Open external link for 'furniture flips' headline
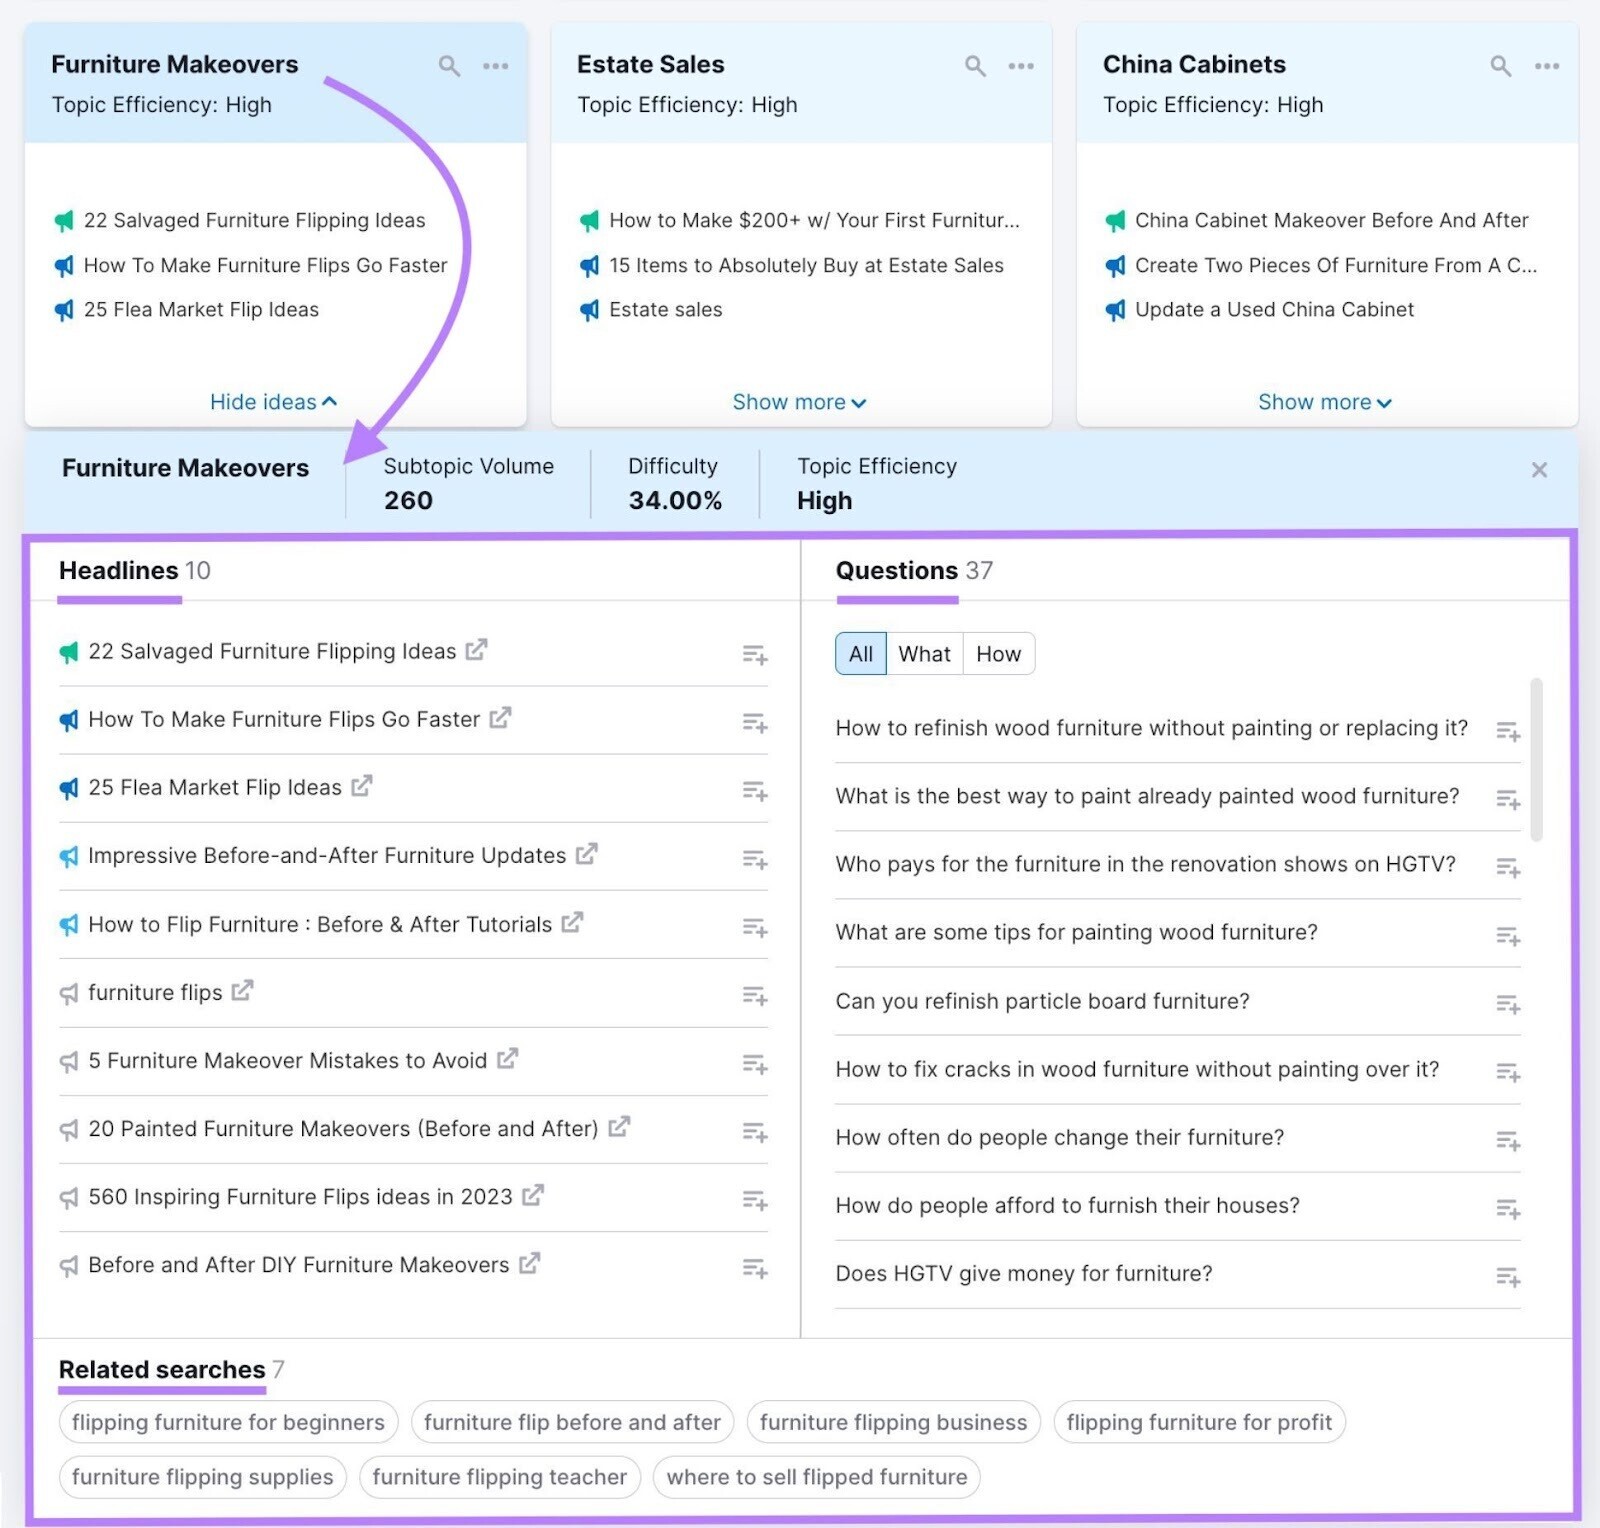1600x1528 pixels. [242, 991]
